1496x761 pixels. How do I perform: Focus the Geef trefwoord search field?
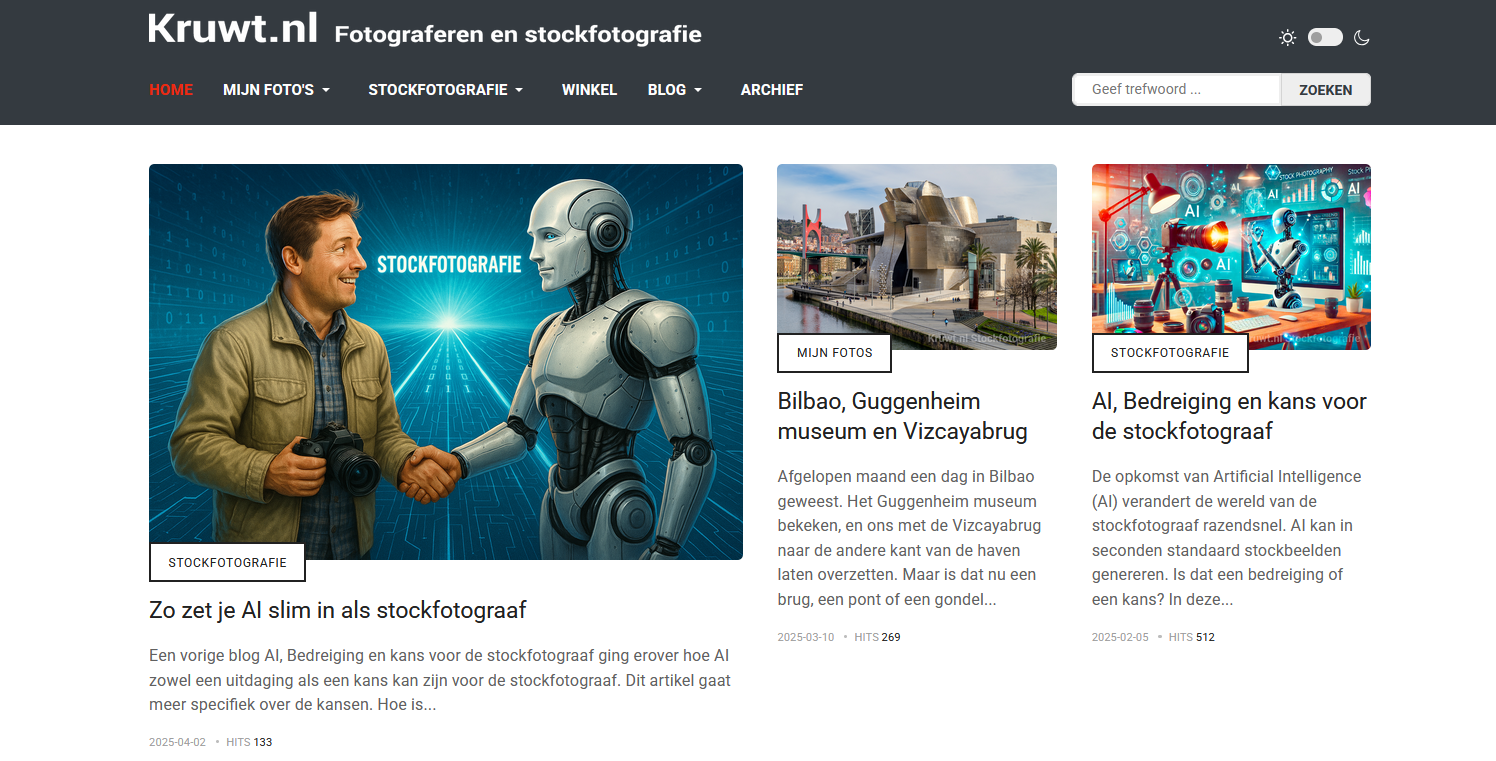(x=1176, y=90)
